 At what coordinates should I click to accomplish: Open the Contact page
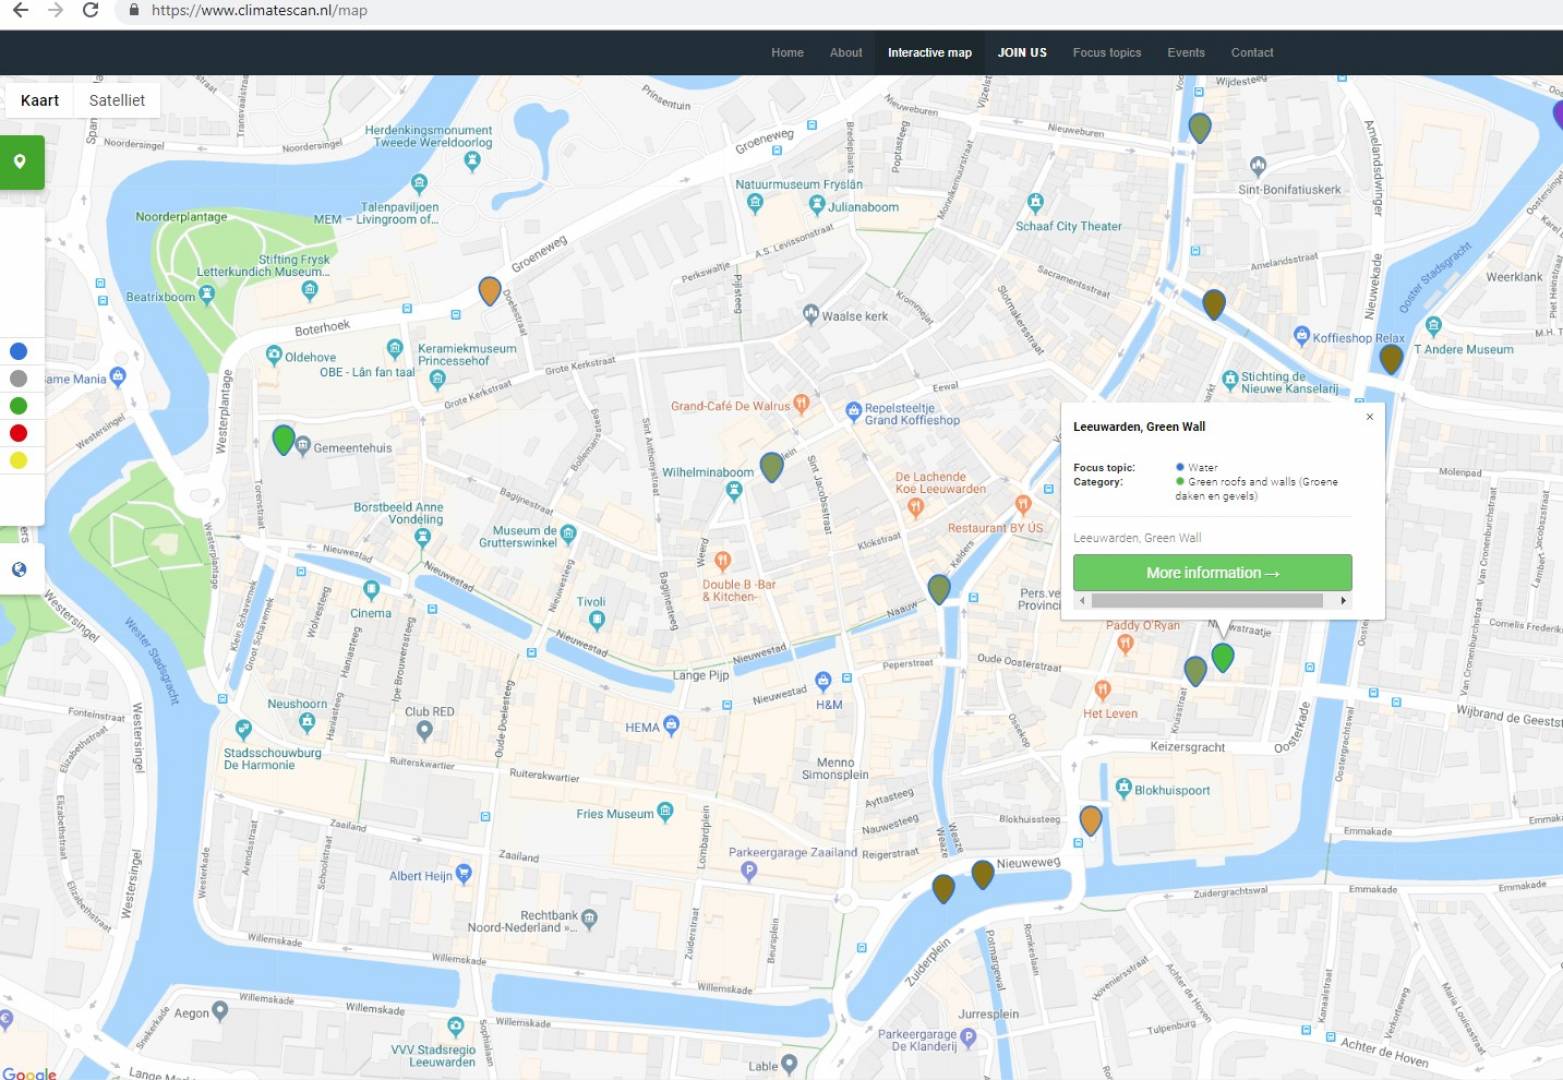click(1252, 53)
